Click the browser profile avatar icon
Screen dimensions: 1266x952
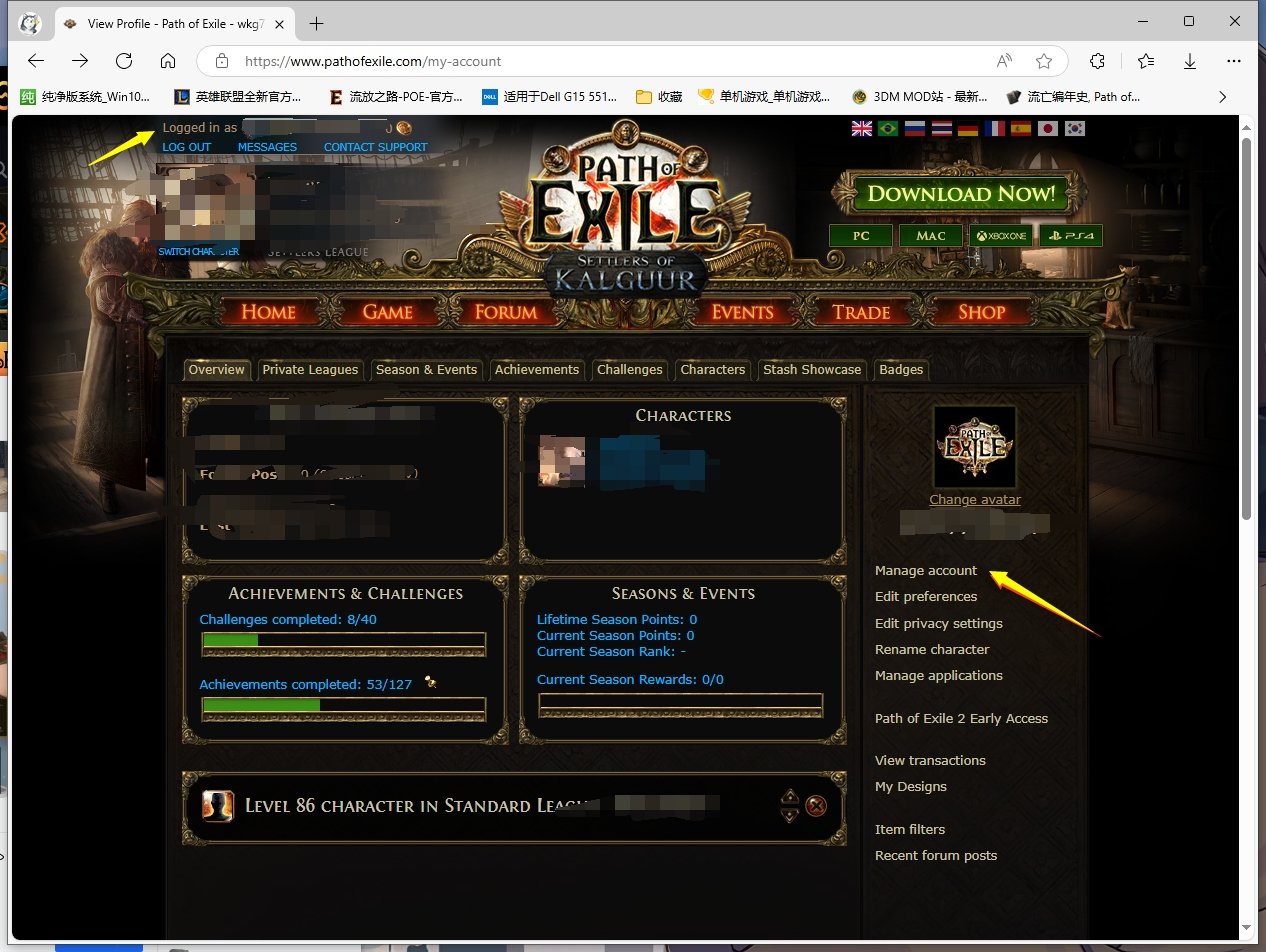pos(31,23)
